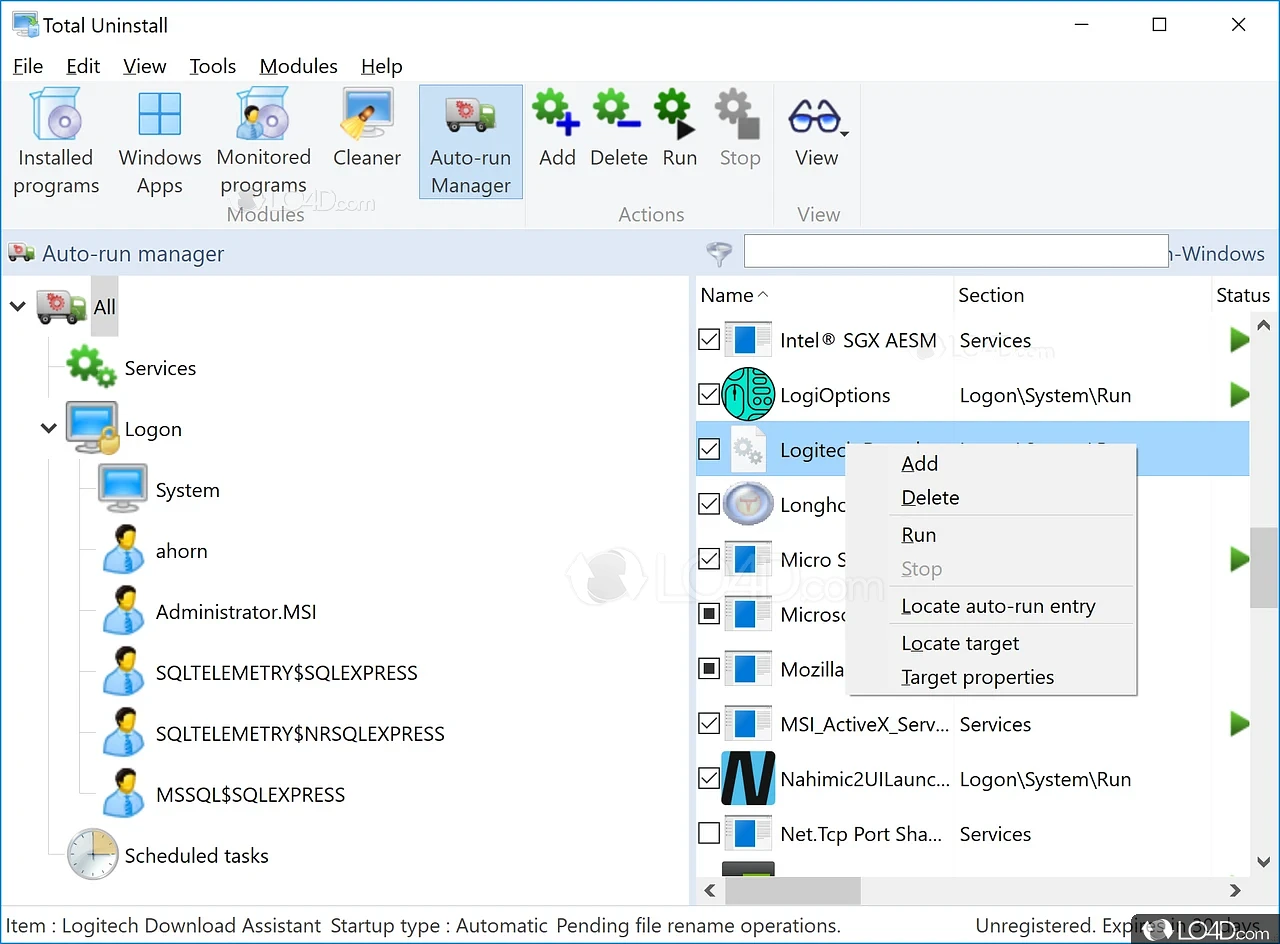Collapse the Logon tree branch

[48, 429]
